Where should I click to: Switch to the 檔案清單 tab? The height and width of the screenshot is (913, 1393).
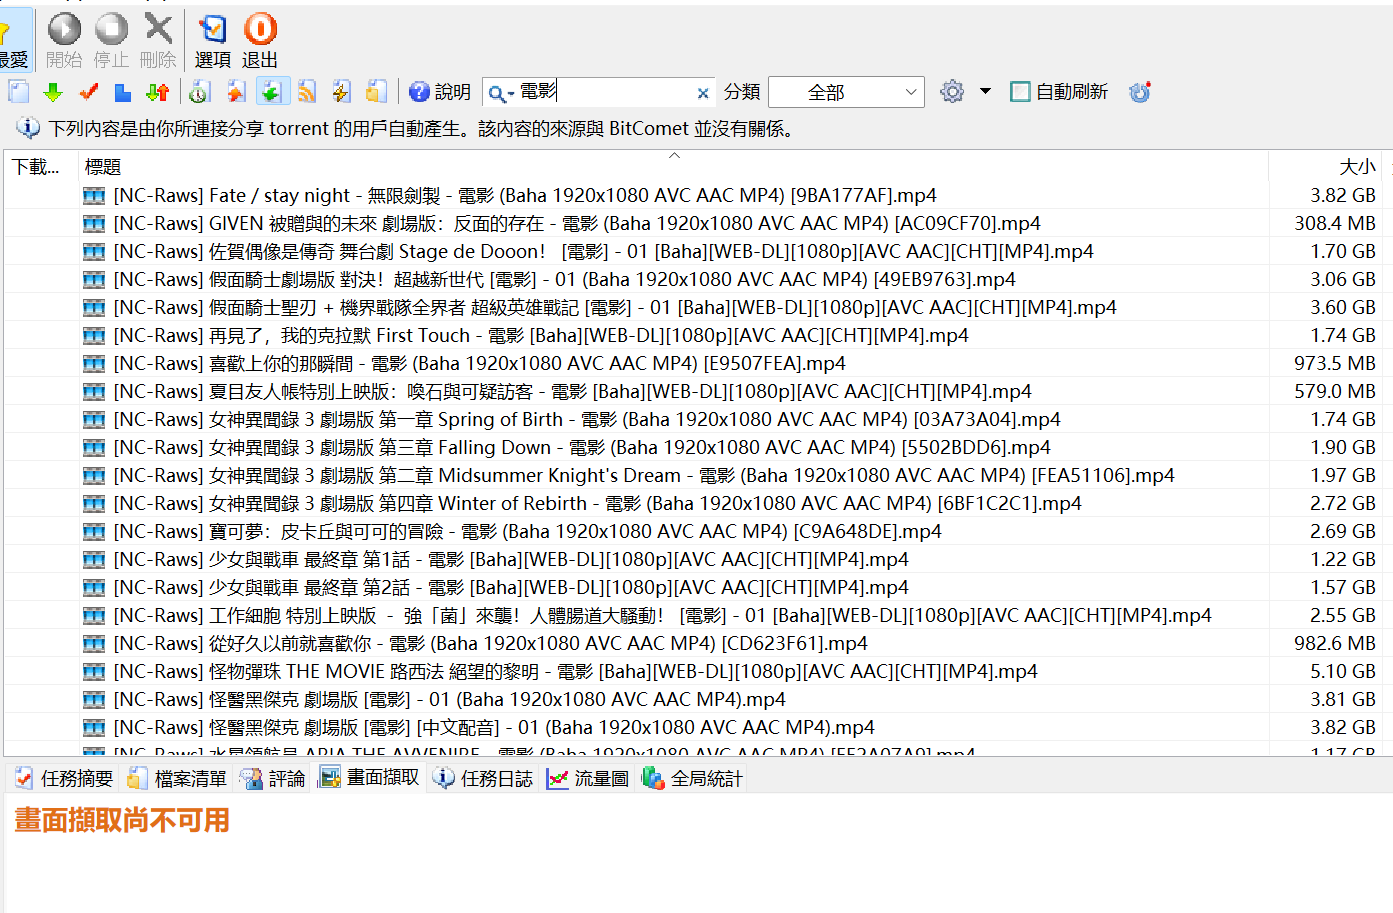(178, 778)
